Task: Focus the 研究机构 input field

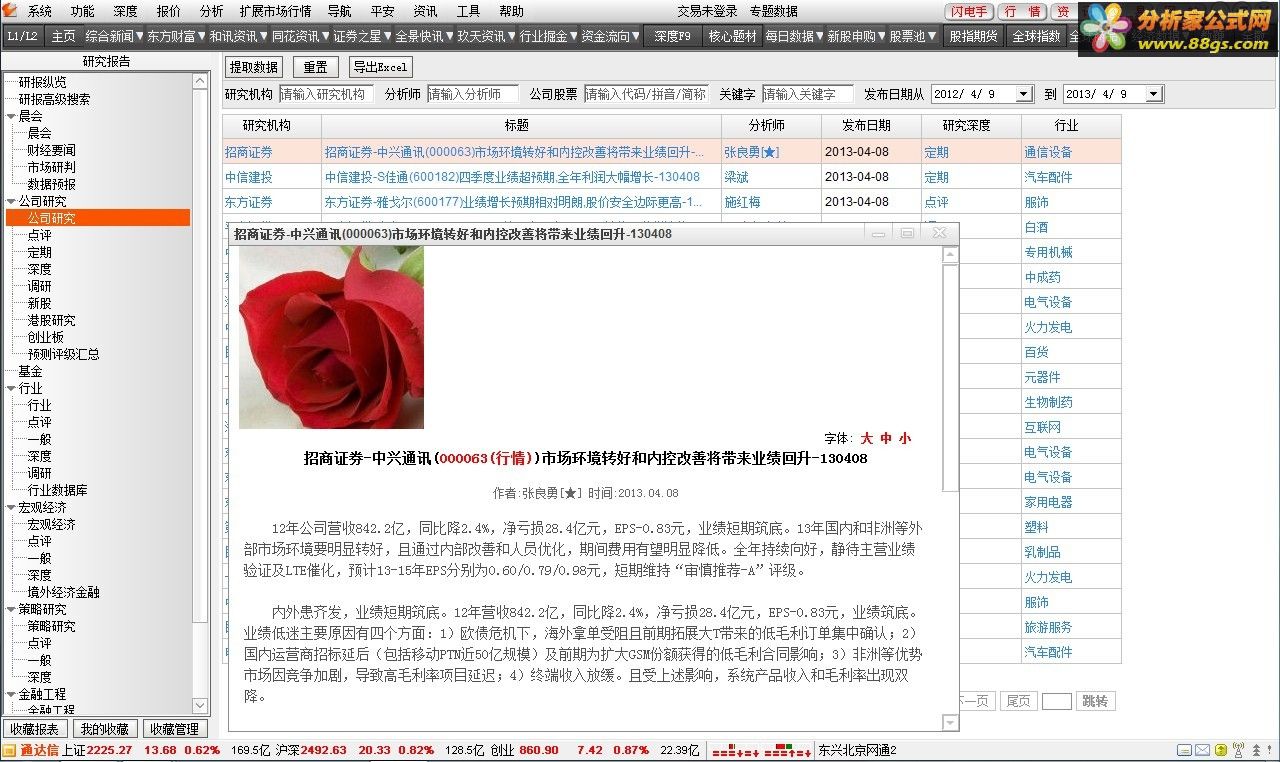Action: pyautogui.click(x=326, y=94)
